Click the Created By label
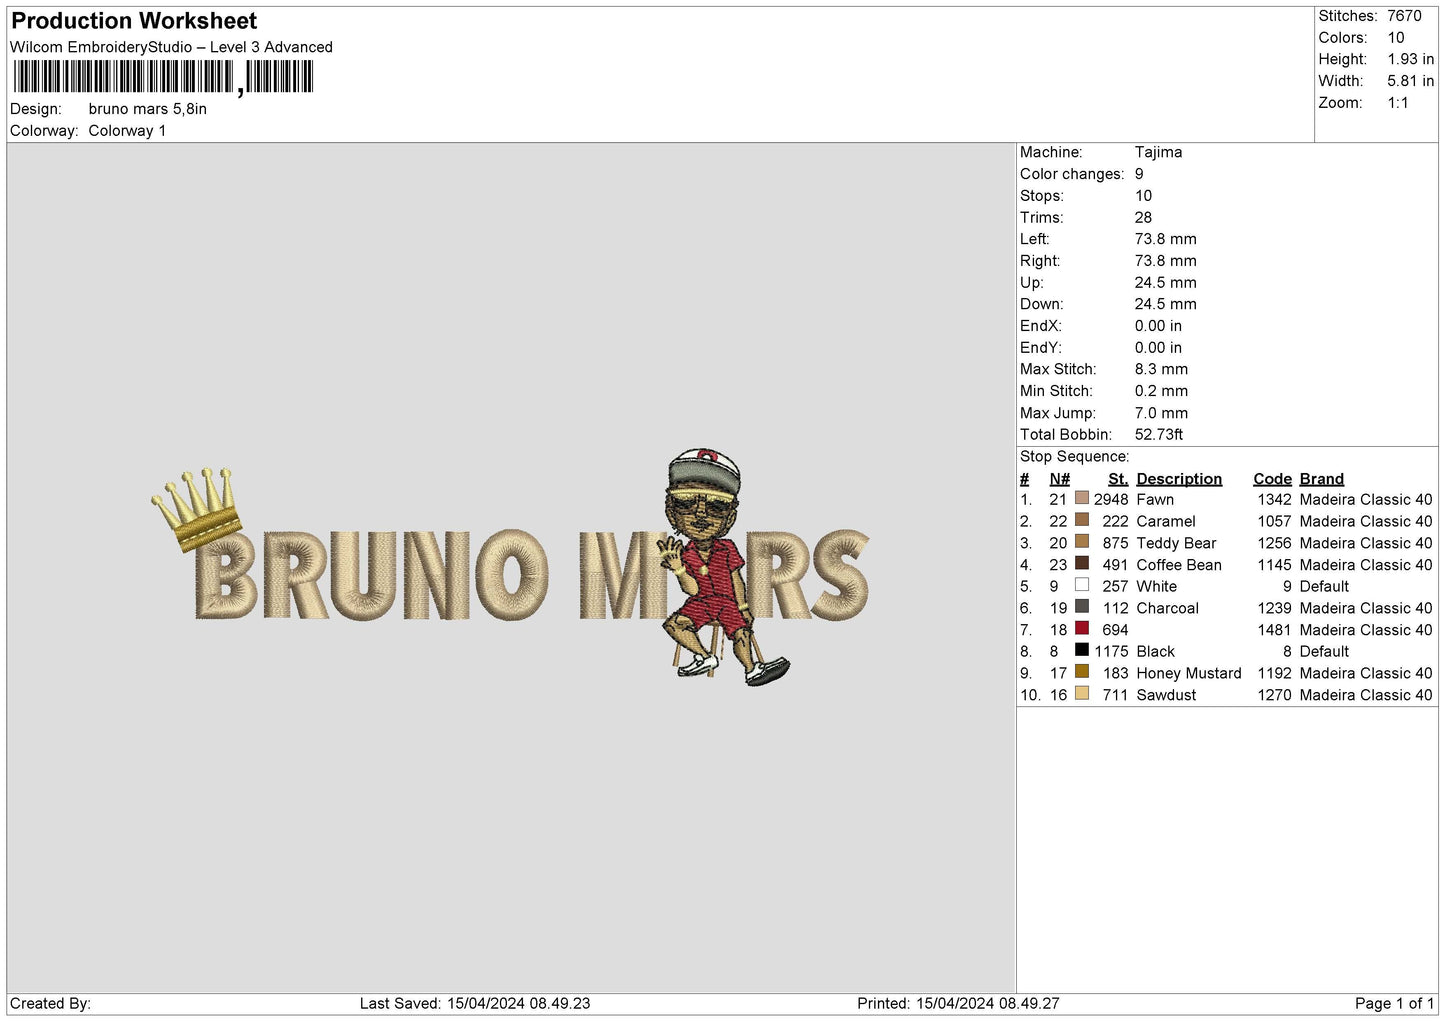This screenshot has width=1445, height=1021. coord(50,1003)
